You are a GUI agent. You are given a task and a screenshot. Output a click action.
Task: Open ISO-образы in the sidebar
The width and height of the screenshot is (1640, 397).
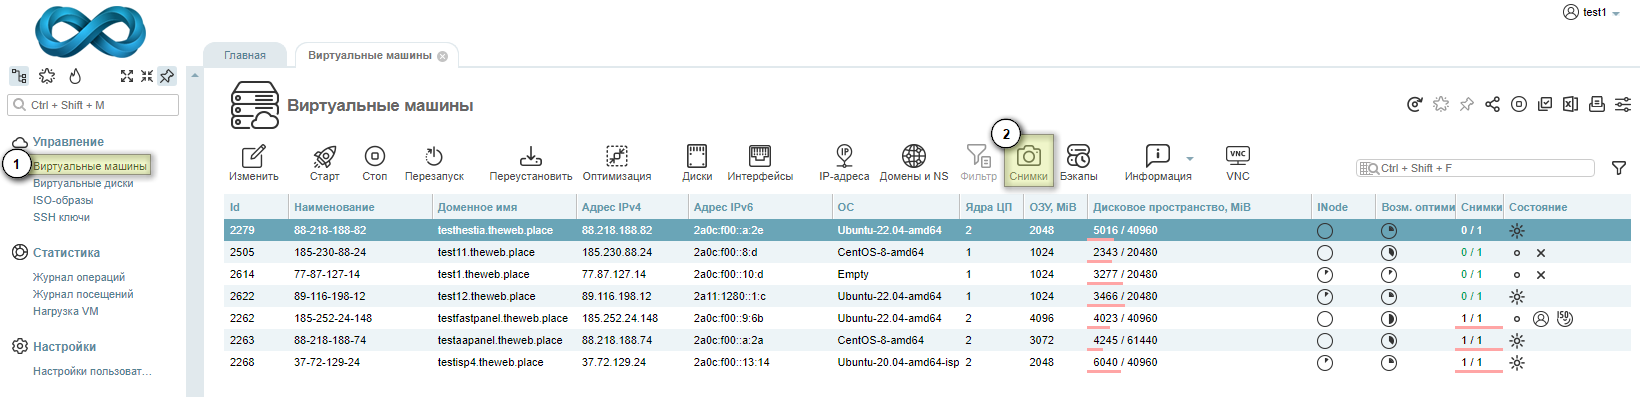coord(63,200)
